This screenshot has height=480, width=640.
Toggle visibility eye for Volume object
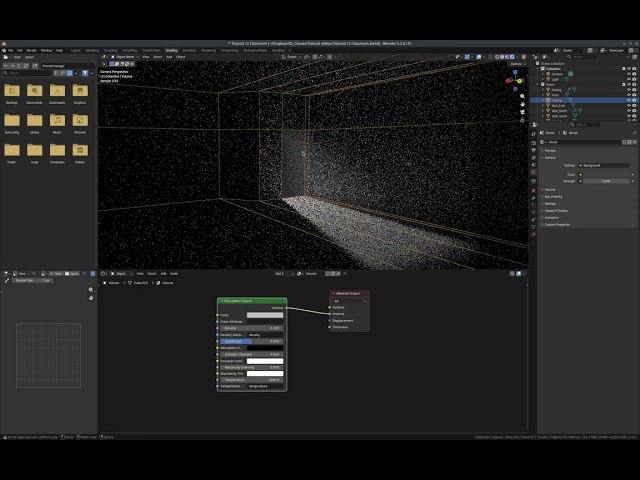coord(629,100)
